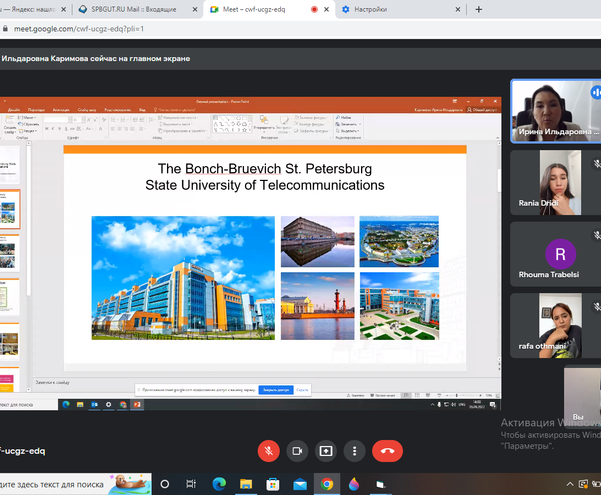This screenshot has height=495, width=601.
Task: Open the three-dot more options menu
Action: pyautogui.click(x=355, y=451)
